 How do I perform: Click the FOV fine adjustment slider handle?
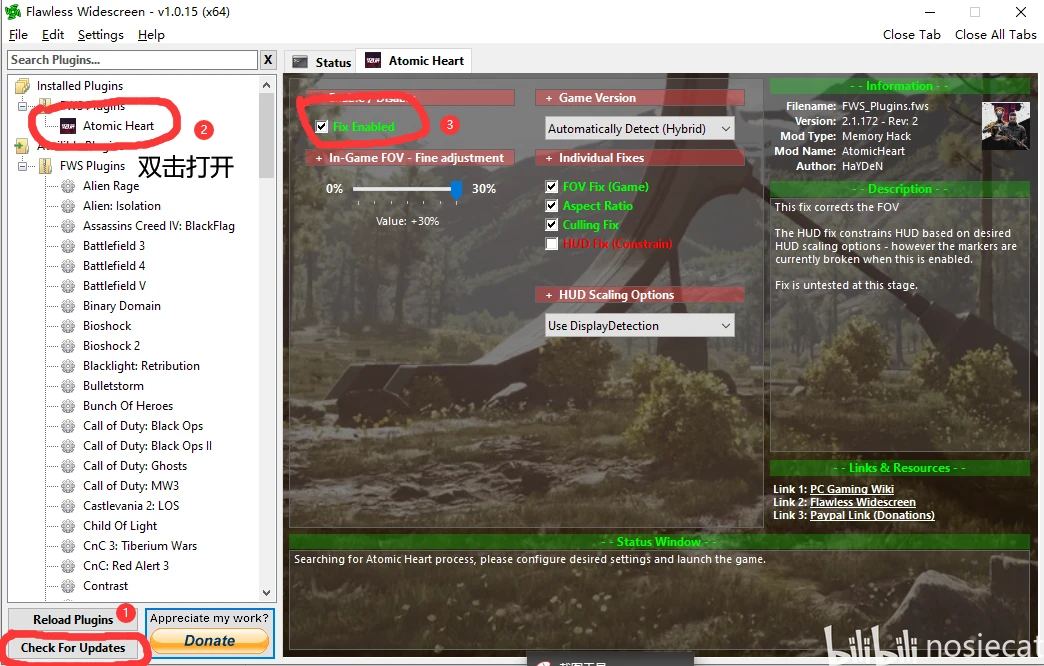[456, 189]
